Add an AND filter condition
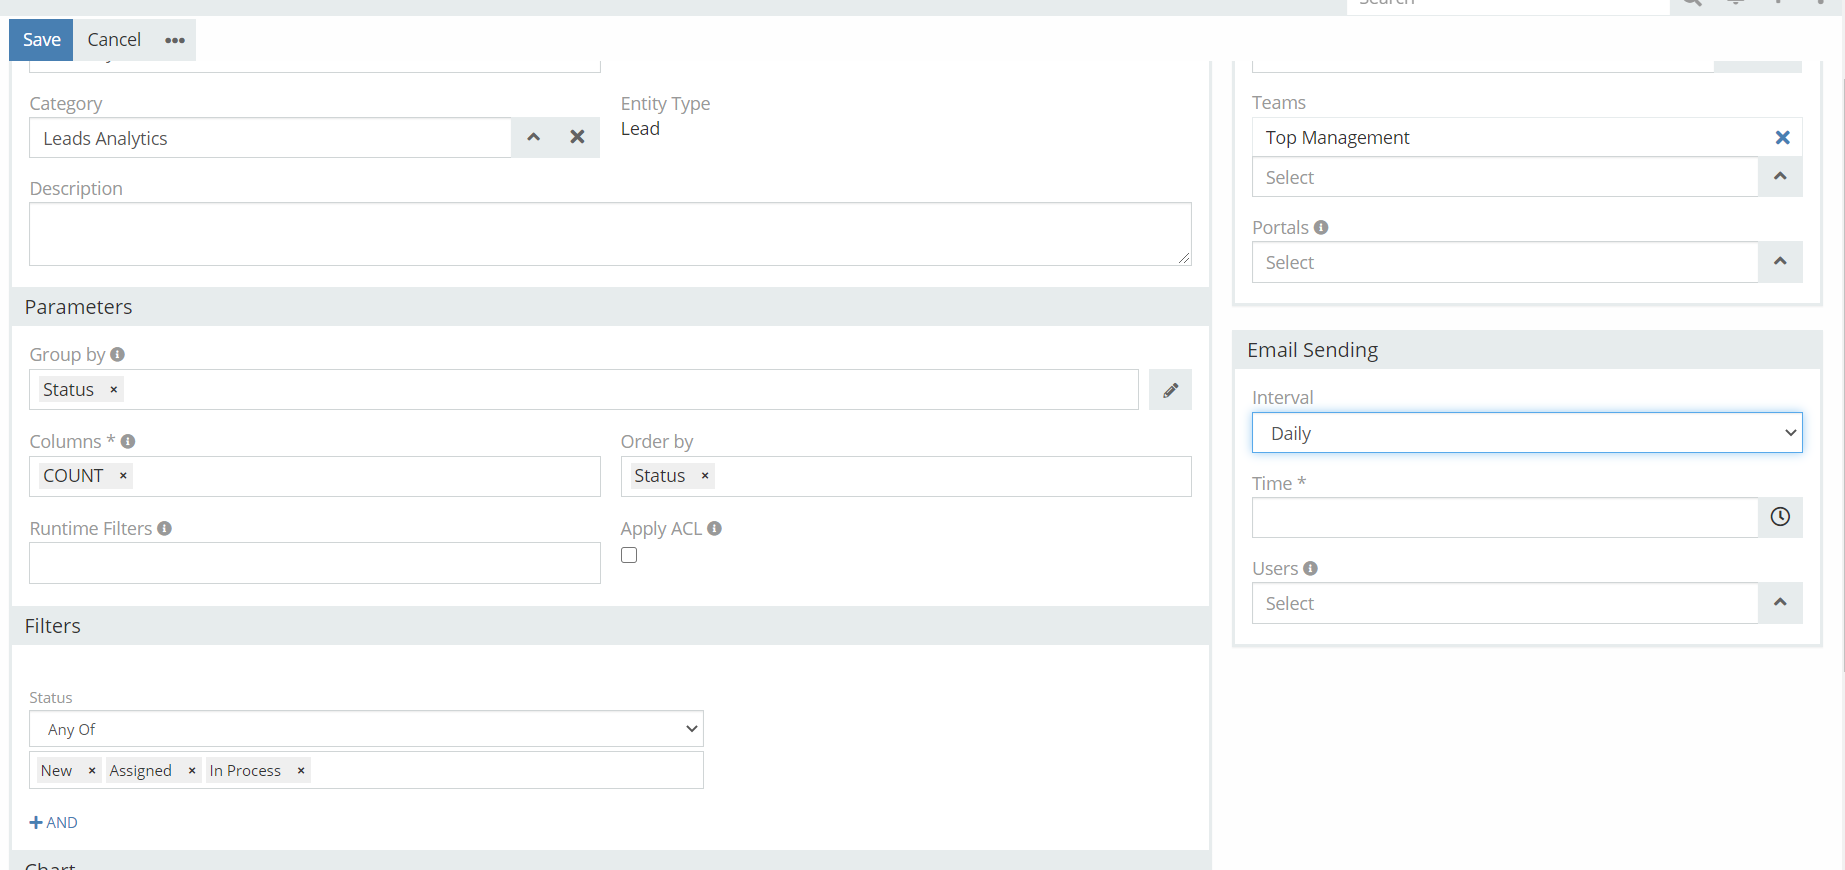Screen dimensions: 1845x870 click(54, 822)
